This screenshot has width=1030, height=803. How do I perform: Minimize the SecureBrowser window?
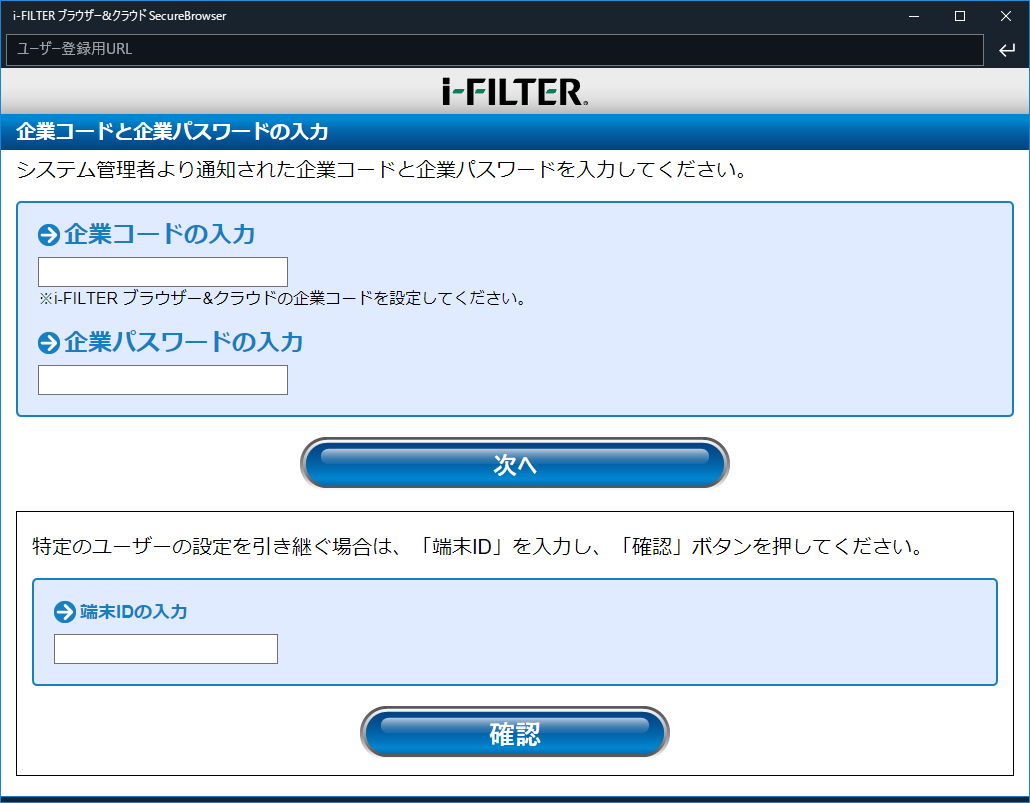[x=912, y=16]
